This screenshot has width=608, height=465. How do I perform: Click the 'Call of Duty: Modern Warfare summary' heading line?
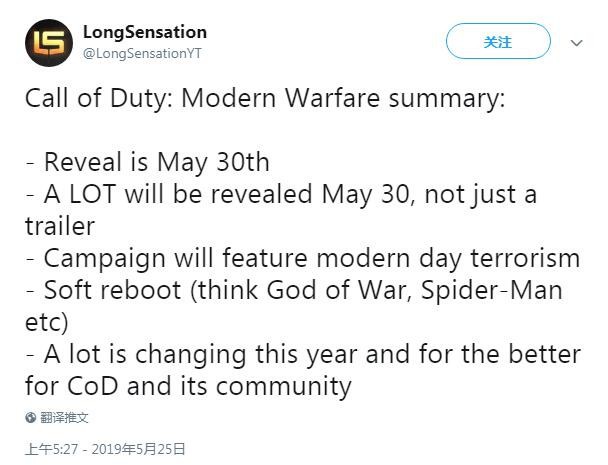265,98
